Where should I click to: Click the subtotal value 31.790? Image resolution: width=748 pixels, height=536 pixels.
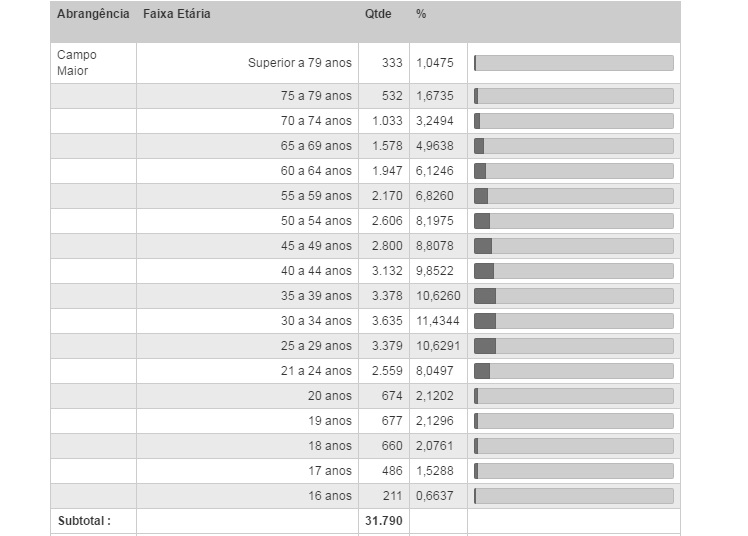[x=384, y=521]
